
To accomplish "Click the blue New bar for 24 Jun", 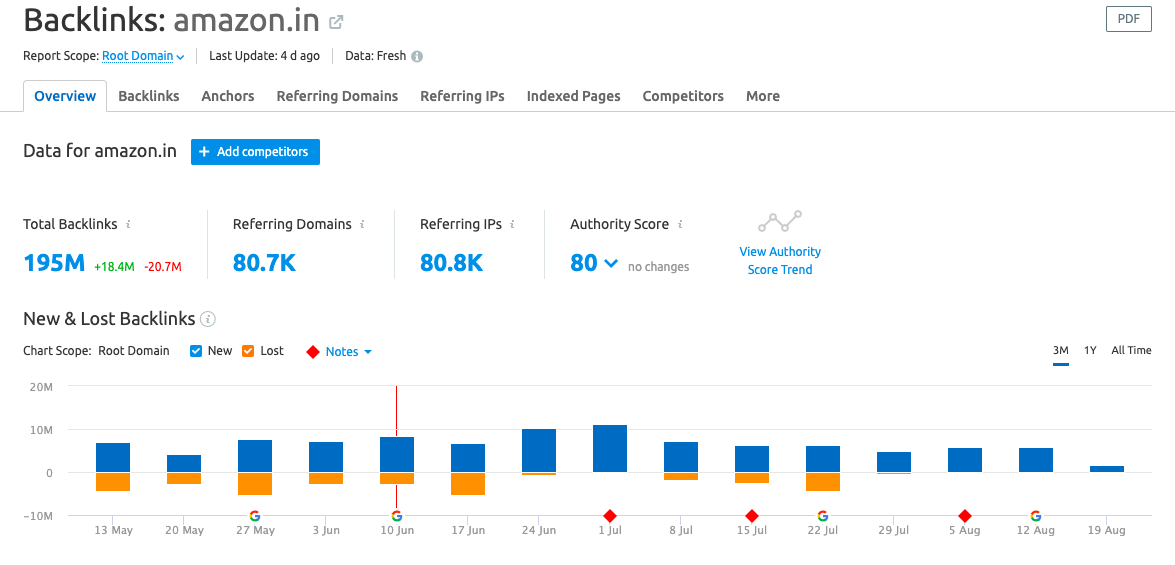I will 539,450.
